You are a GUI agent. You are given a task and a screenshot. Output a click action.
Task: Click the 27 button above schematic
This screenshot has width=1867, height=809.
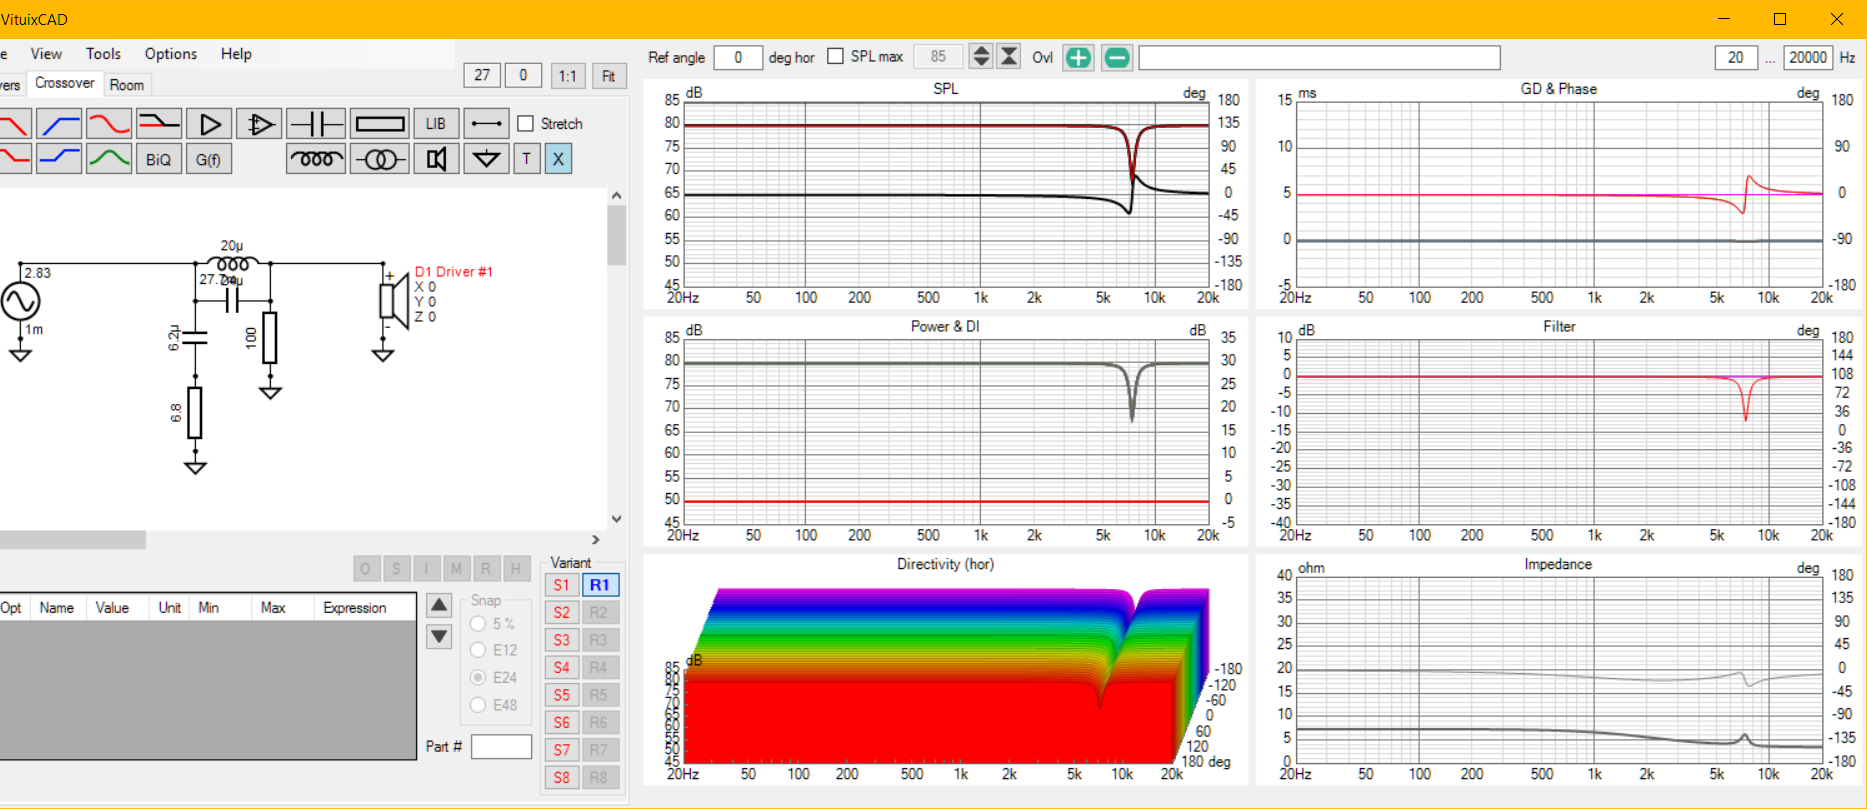482,75
